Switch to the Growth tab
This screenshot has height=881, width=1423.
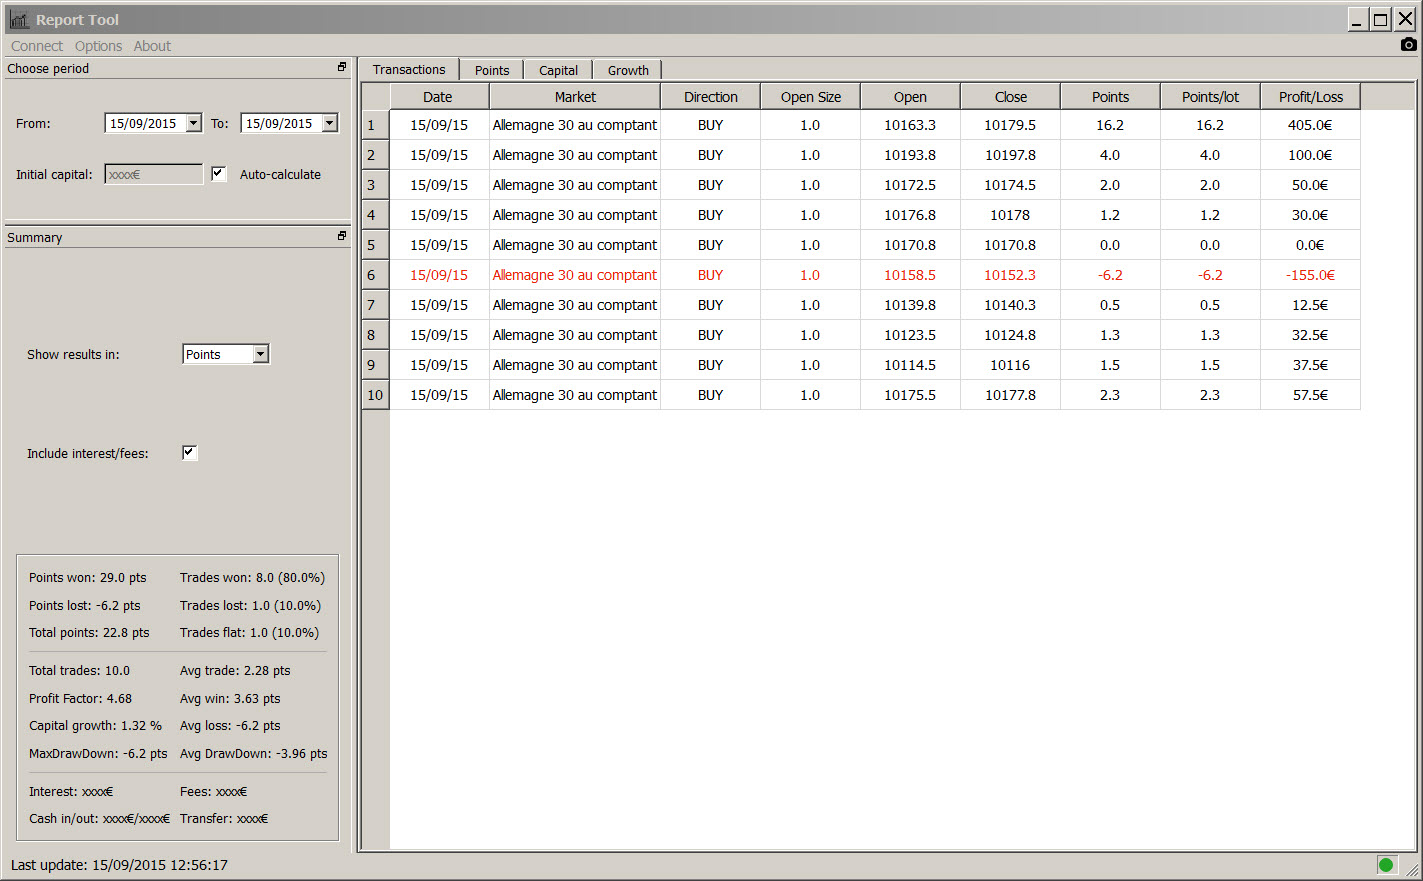click(628, 70)
